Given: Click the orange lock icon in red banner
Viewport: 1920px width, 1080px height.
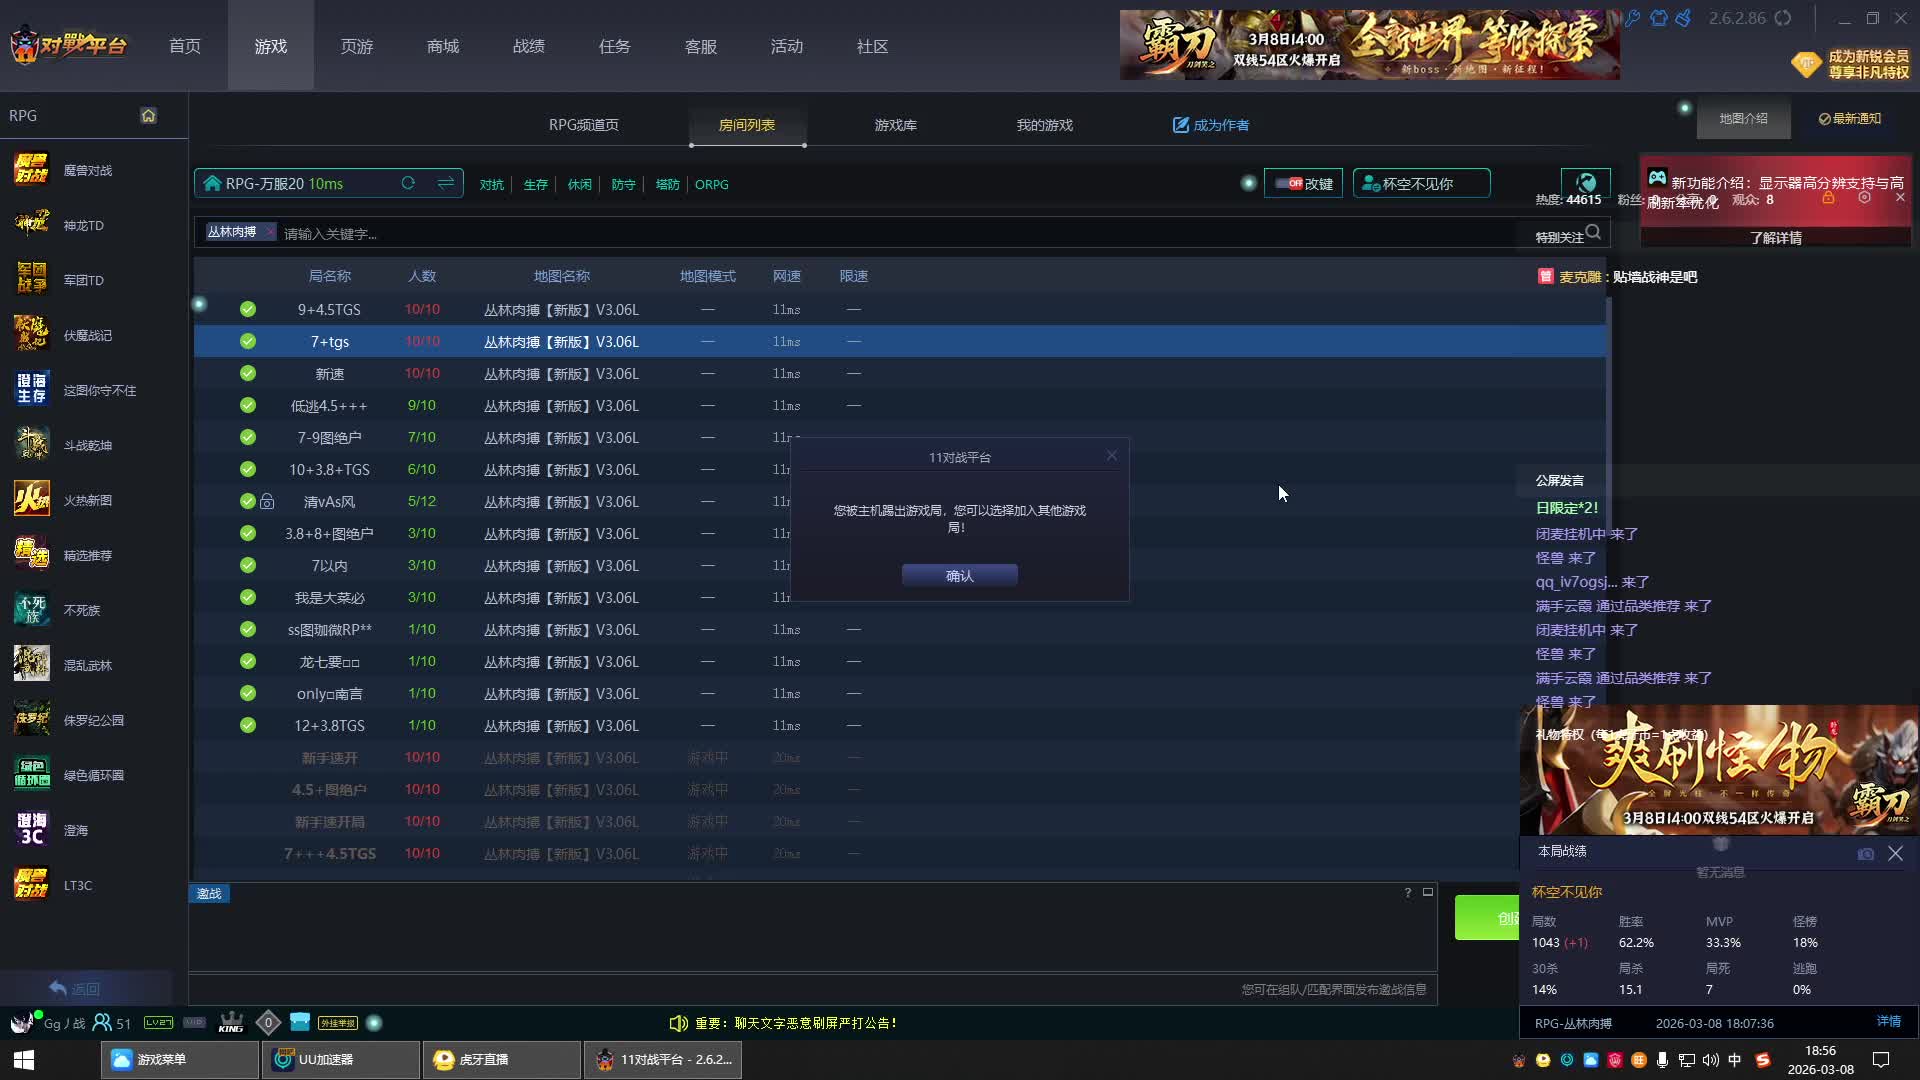Looking at the screenshot, I should click(x=1828, y=198).
